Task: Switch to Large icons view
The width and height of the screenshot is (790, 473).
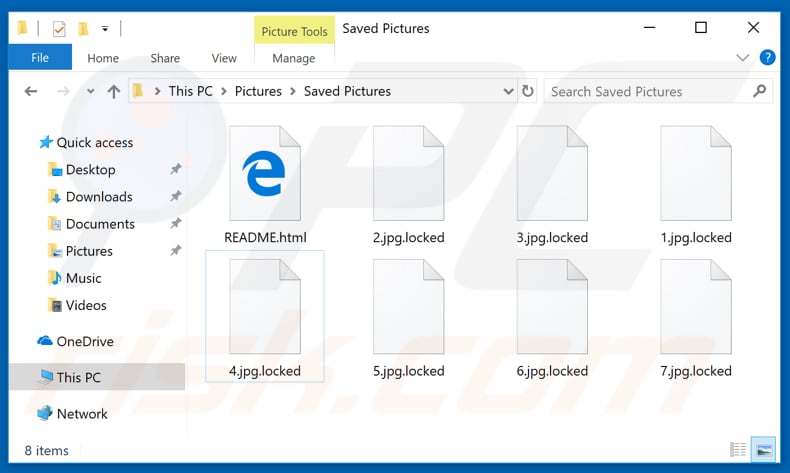Action: [763, 450]
